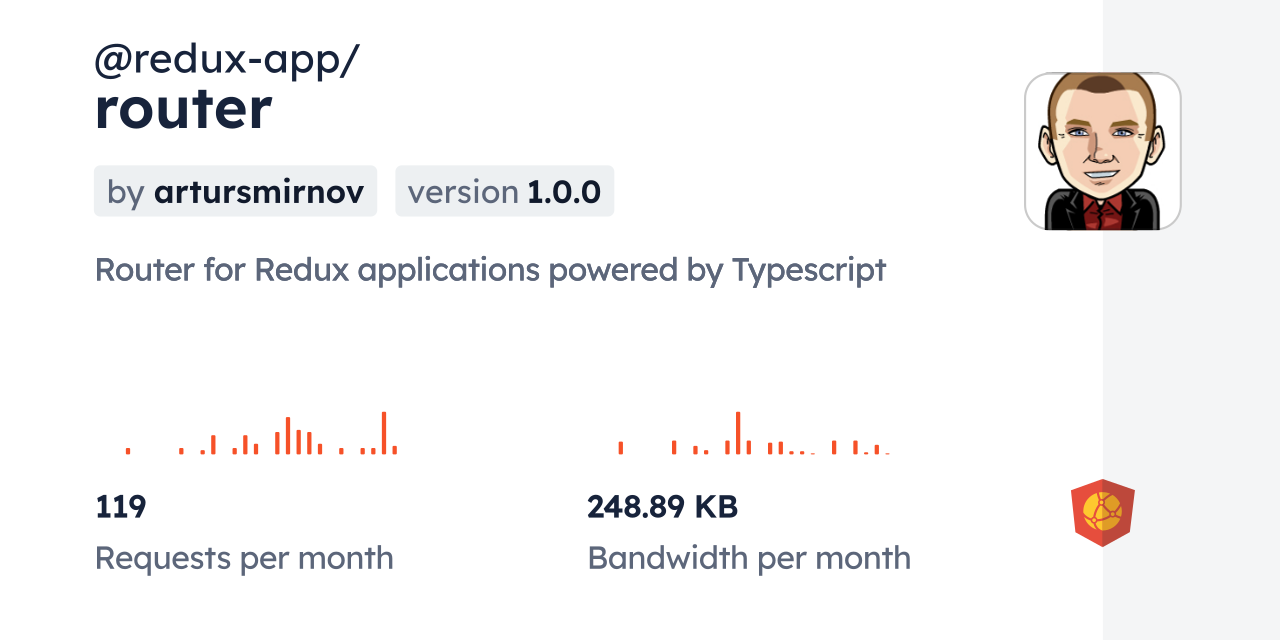
Task: Click the "Bandwidth per month" label
Action: click(x=749, y=557)
